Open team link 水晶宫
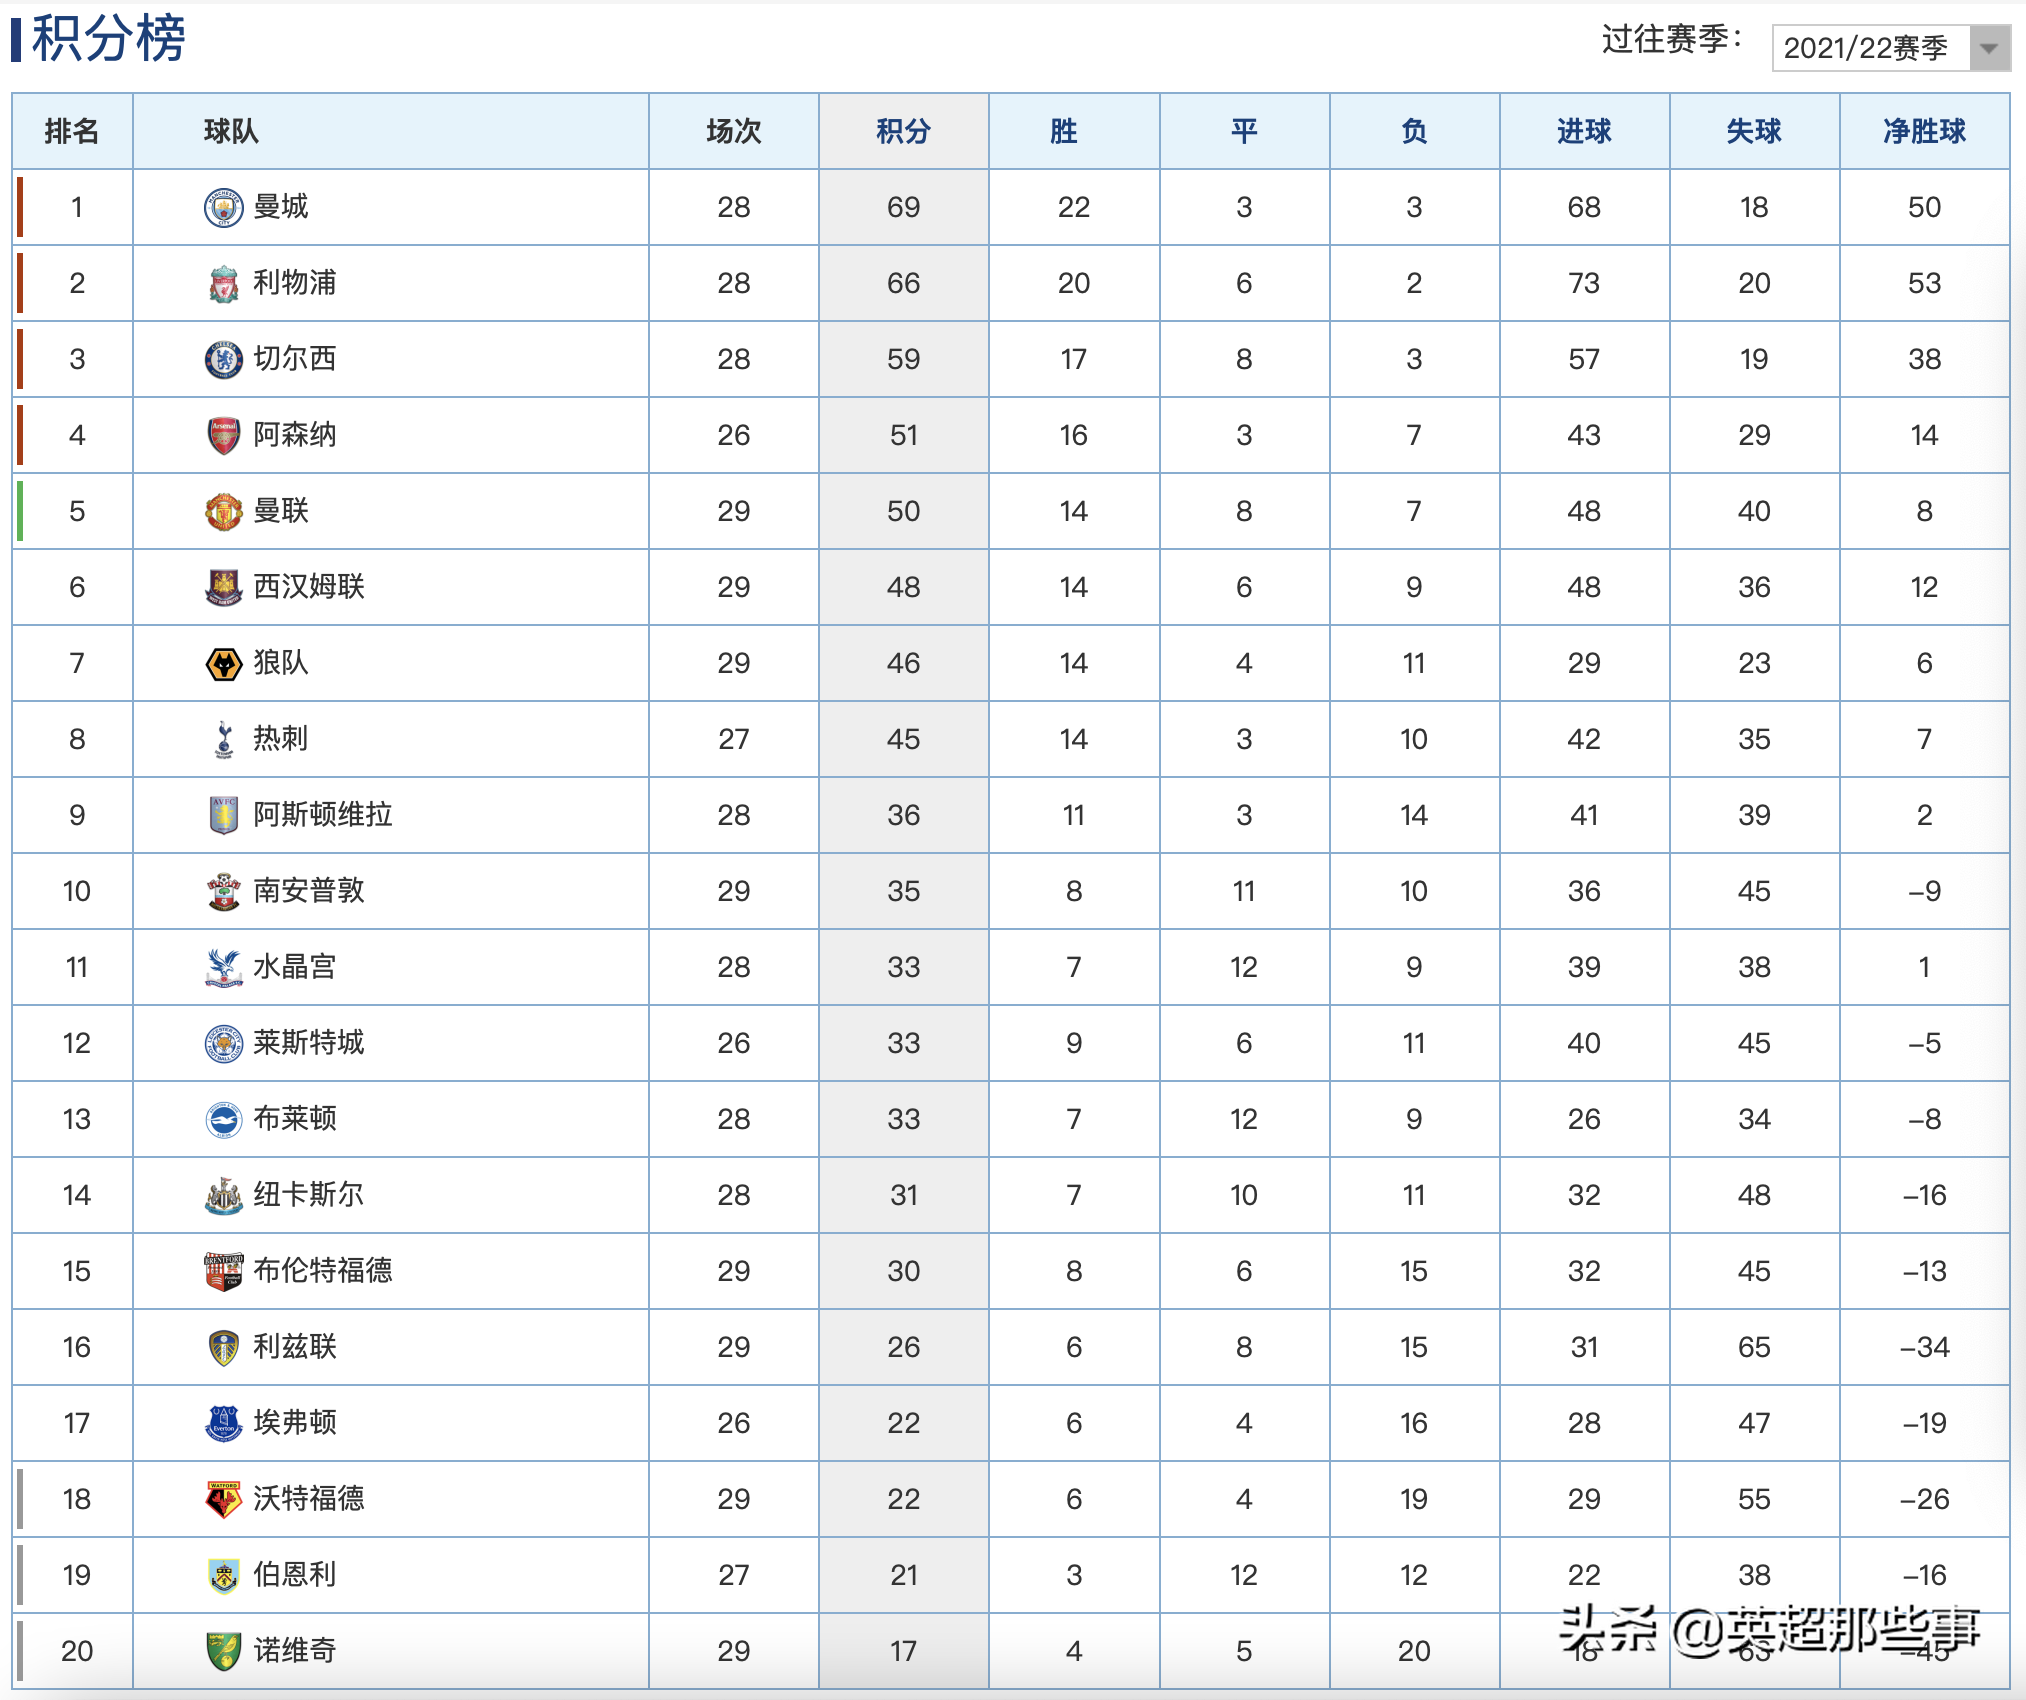Image resolution: width=2026 pixels, height=1700 pixels. (295, 967)
